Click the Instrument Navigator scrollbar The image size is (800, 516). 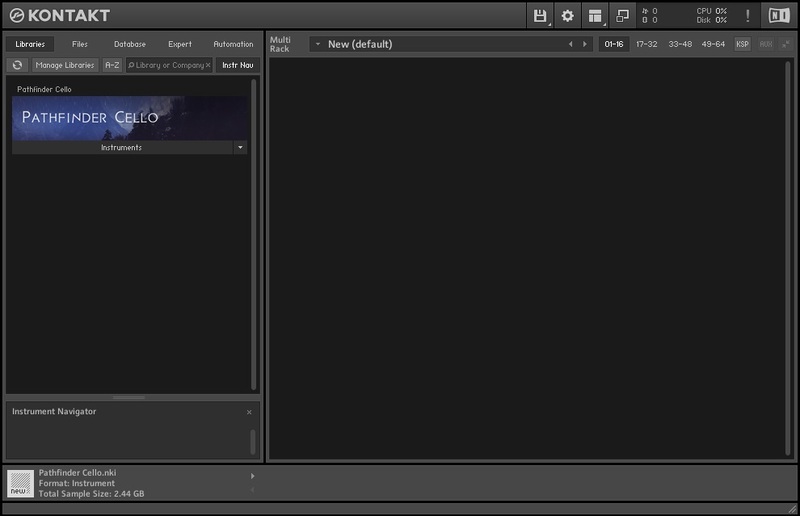[x=253, y=442]
